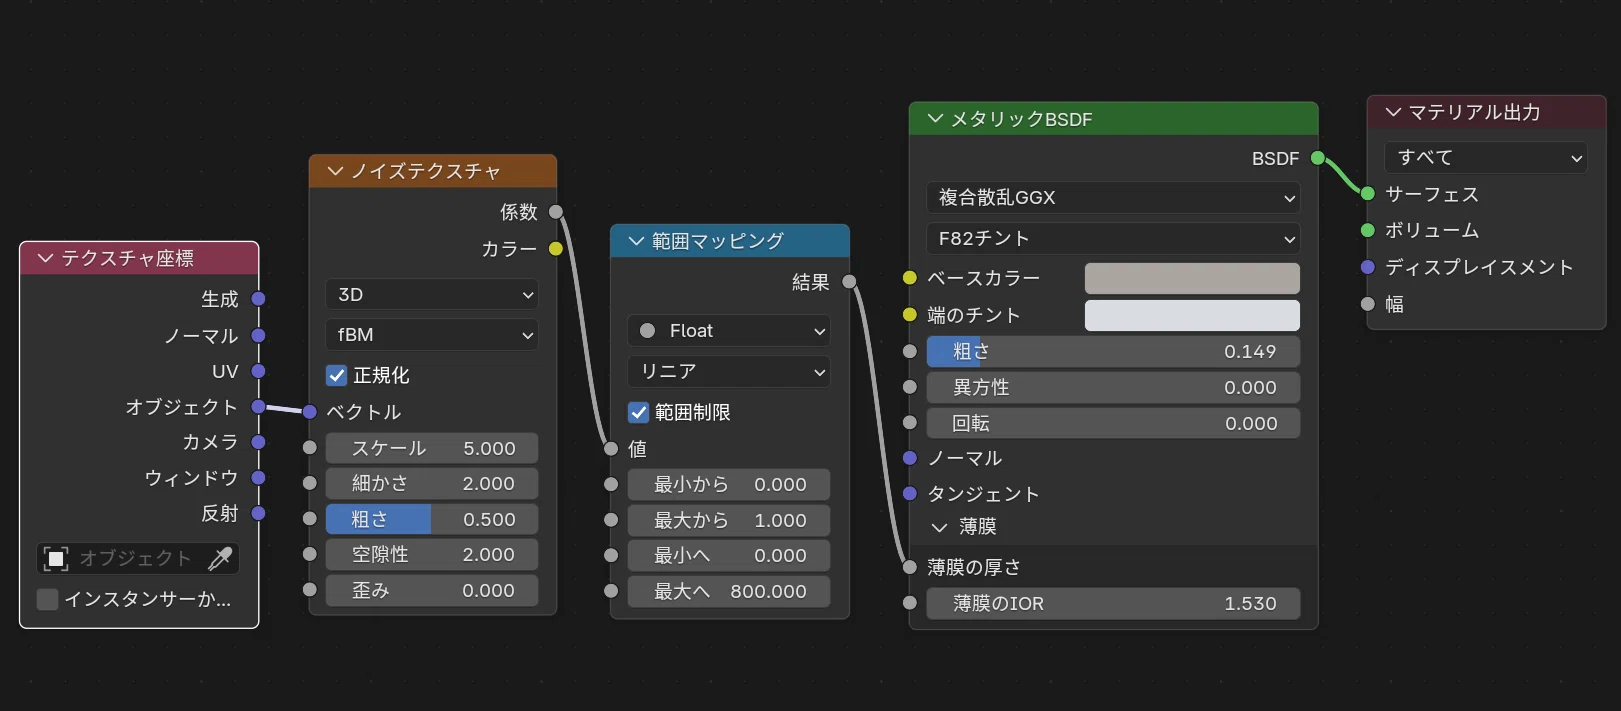
Task: Click the 最小から 0.000 field
Action: [729, 484]
